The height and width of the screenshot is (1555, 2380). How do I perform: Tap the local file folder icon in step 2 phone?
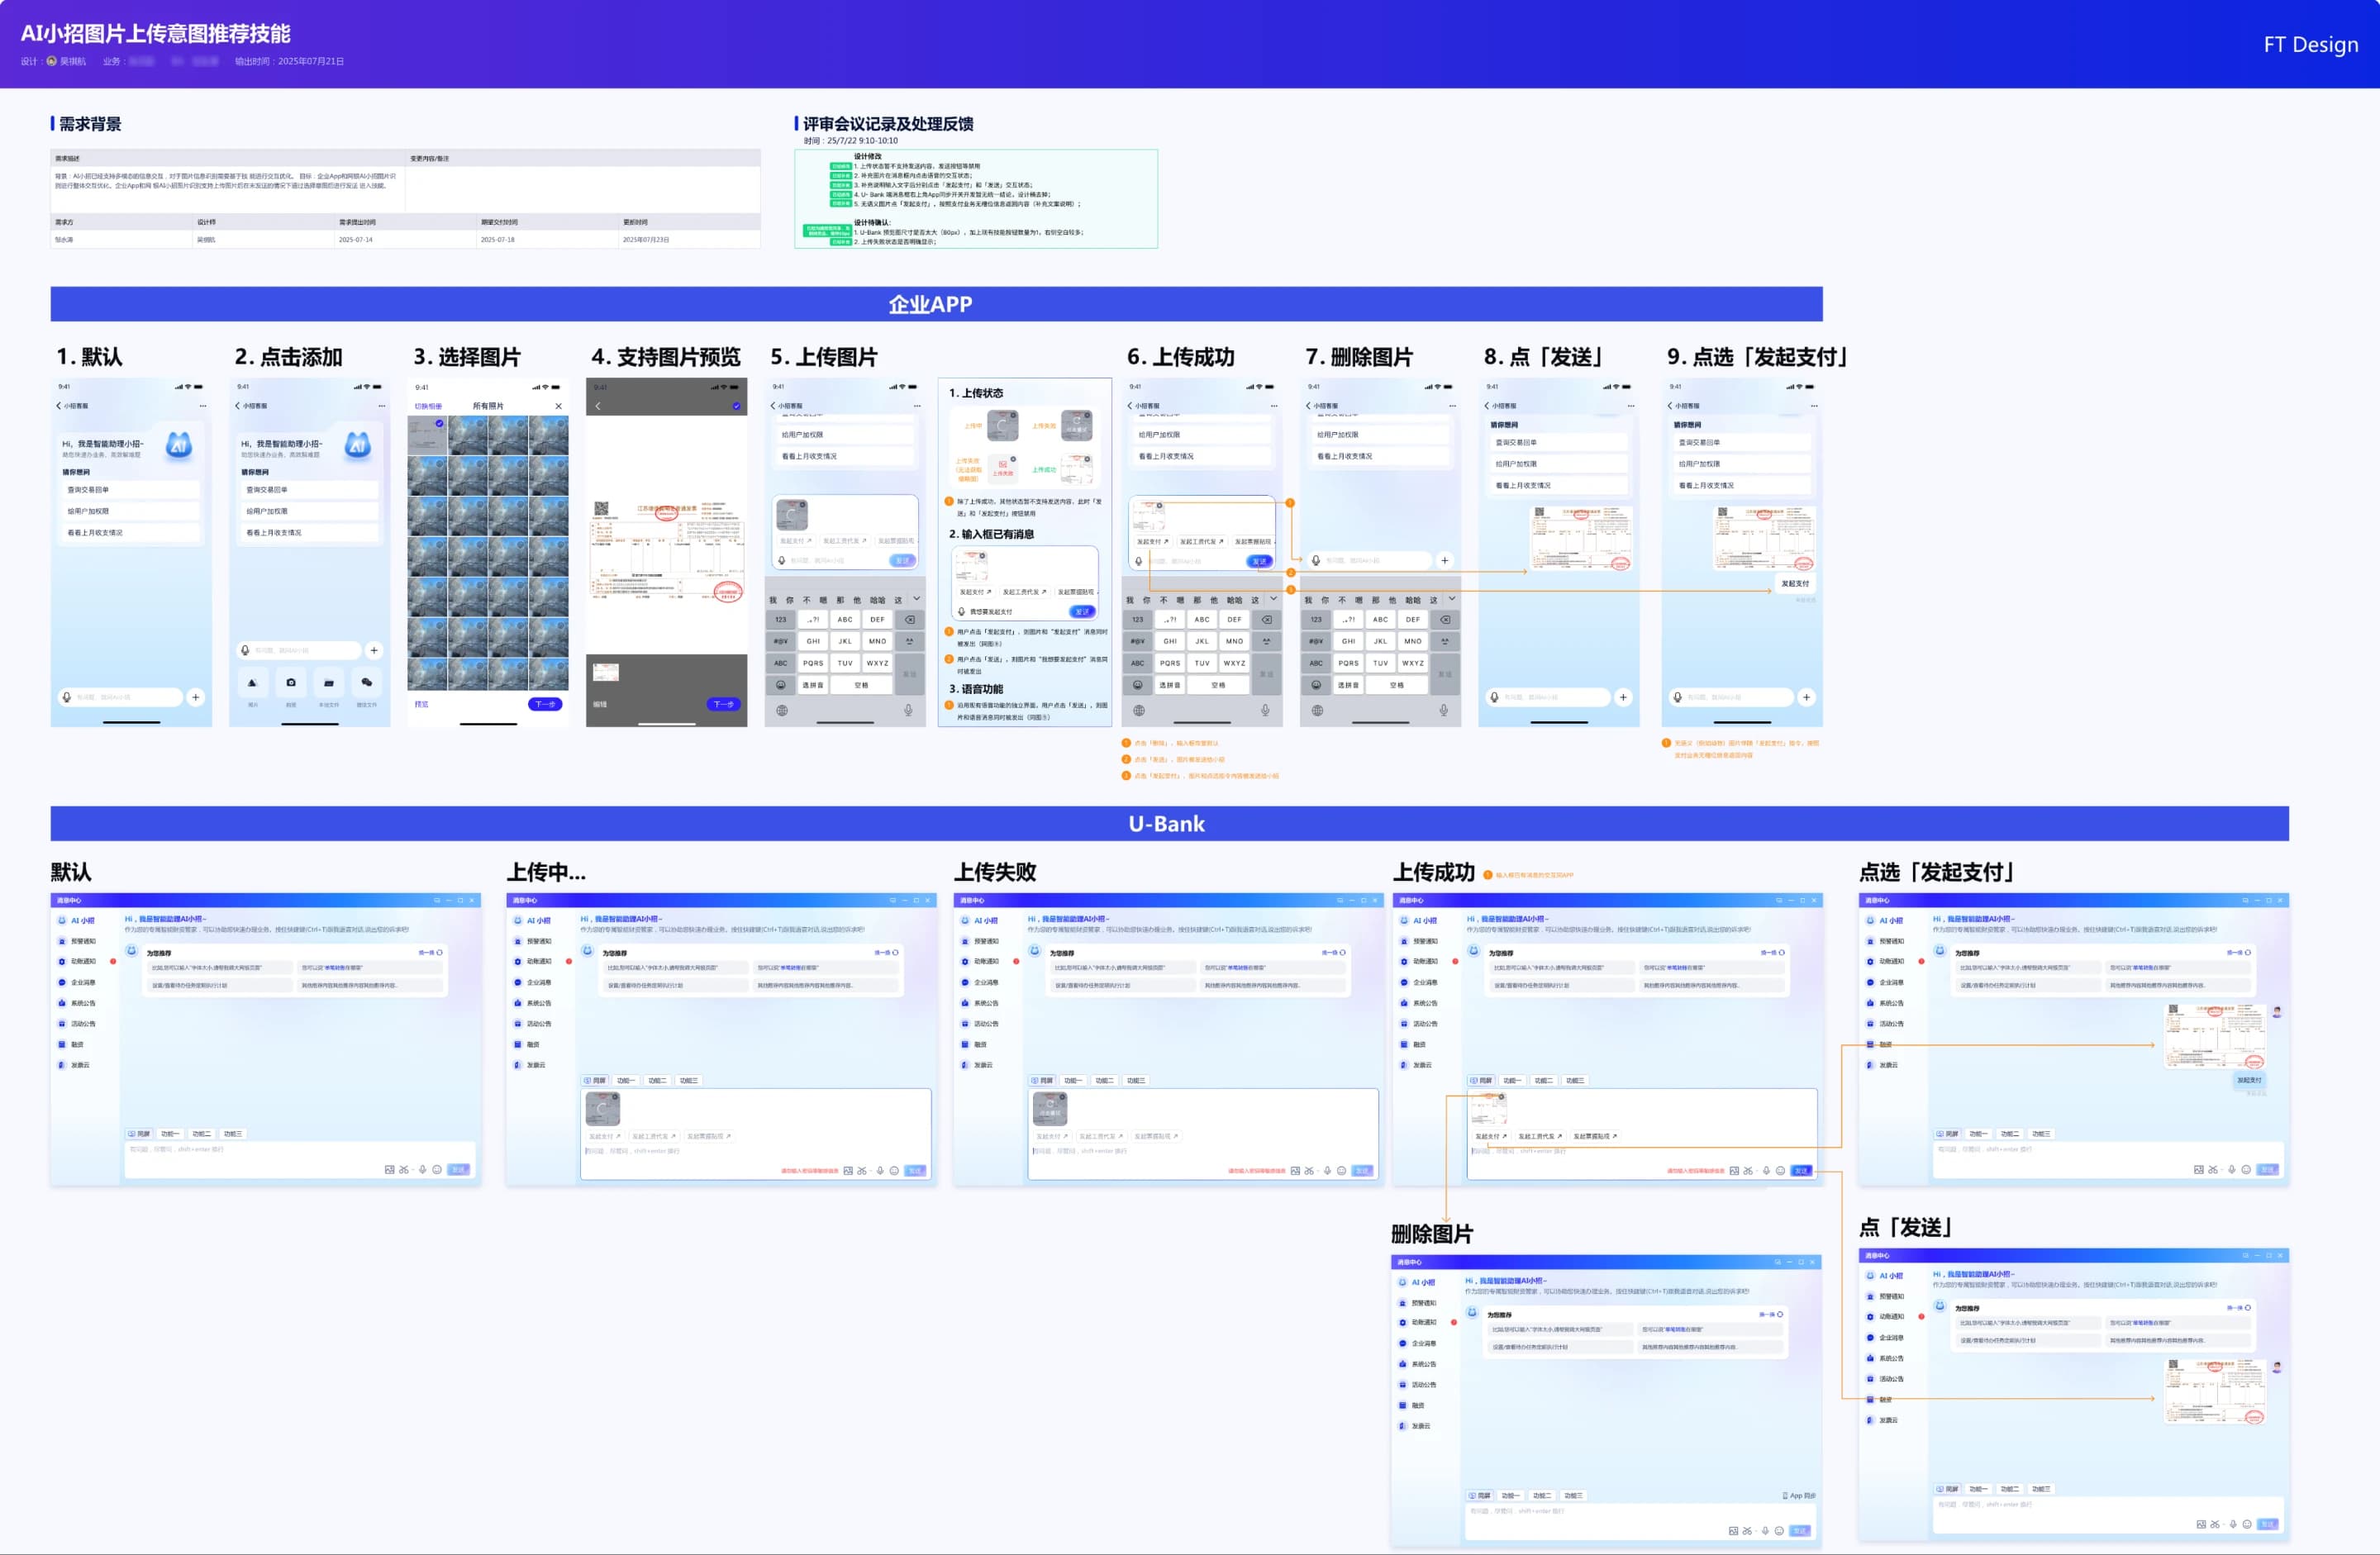pyautogui.click(x=329, y=683)
